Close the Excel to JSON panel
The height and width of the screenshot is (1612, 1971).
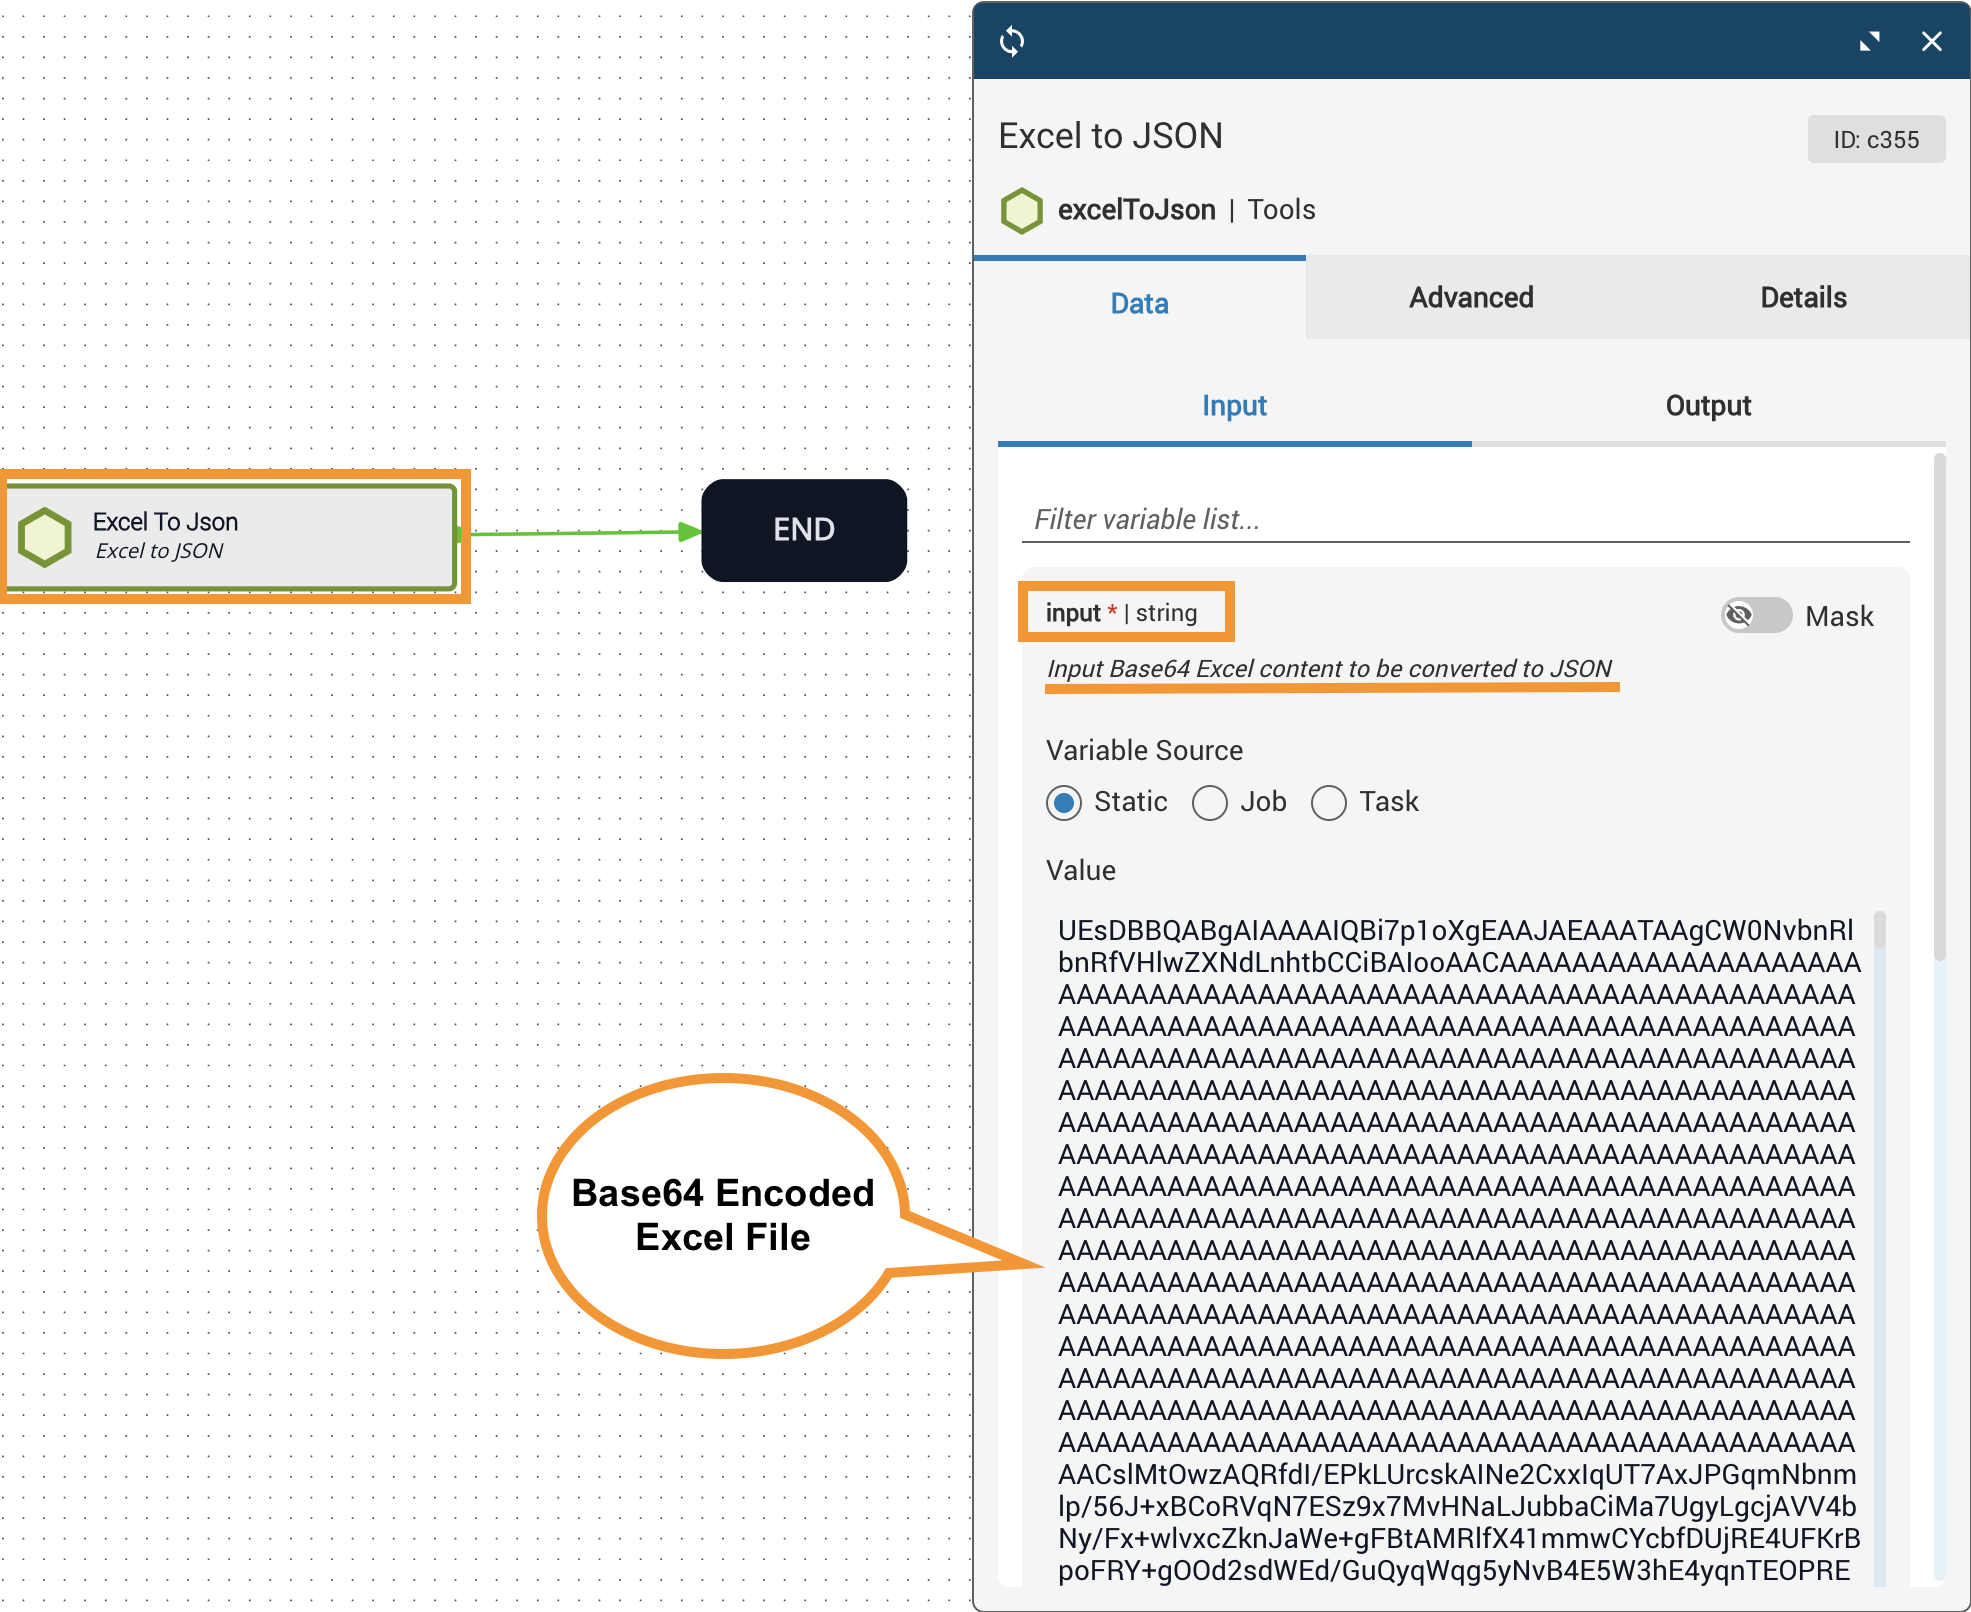click(x=1931, y=41)
